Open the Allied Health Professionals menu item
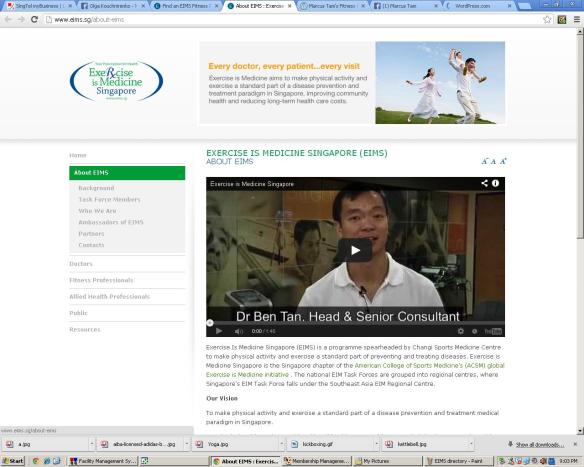584x467 pixels. 110,296
